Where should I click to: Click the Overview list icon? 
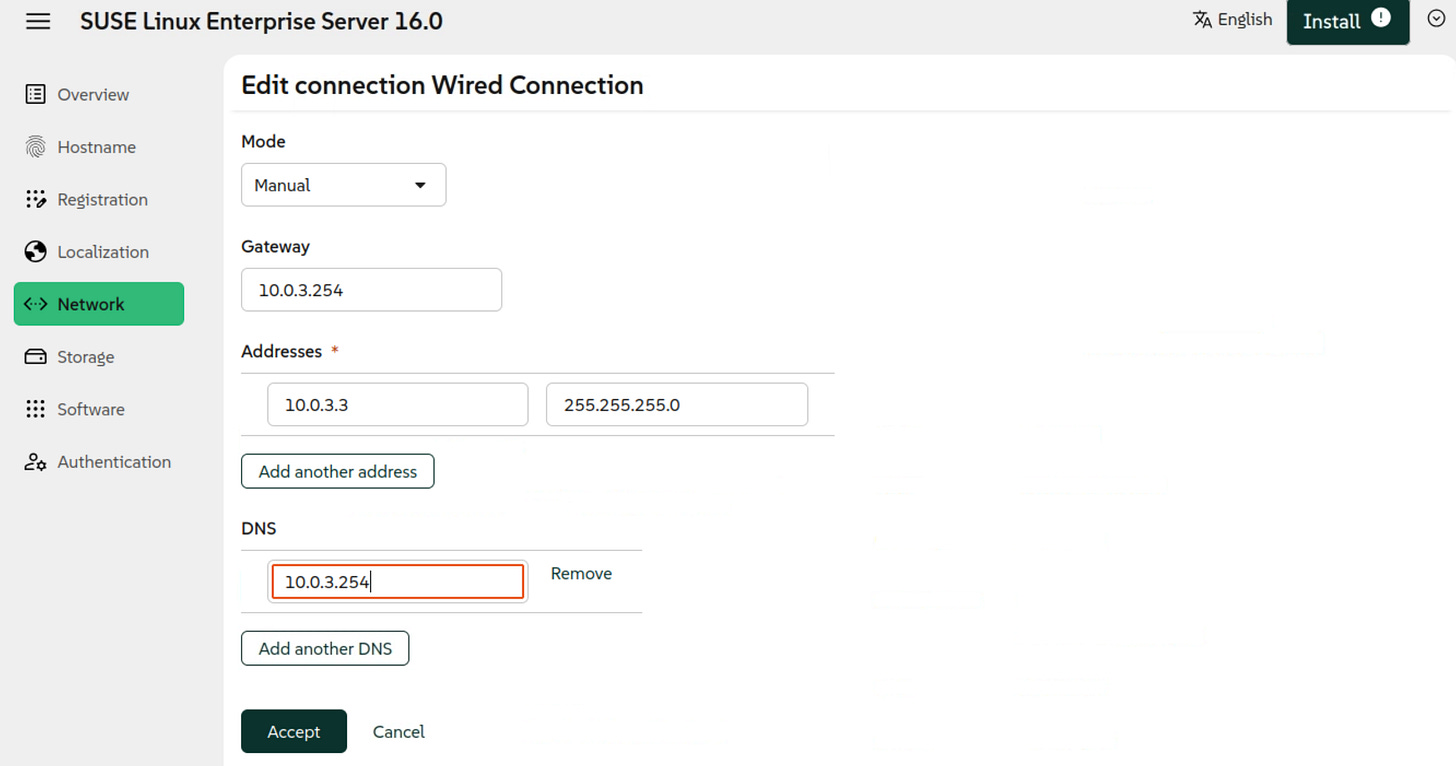[35, 94]
